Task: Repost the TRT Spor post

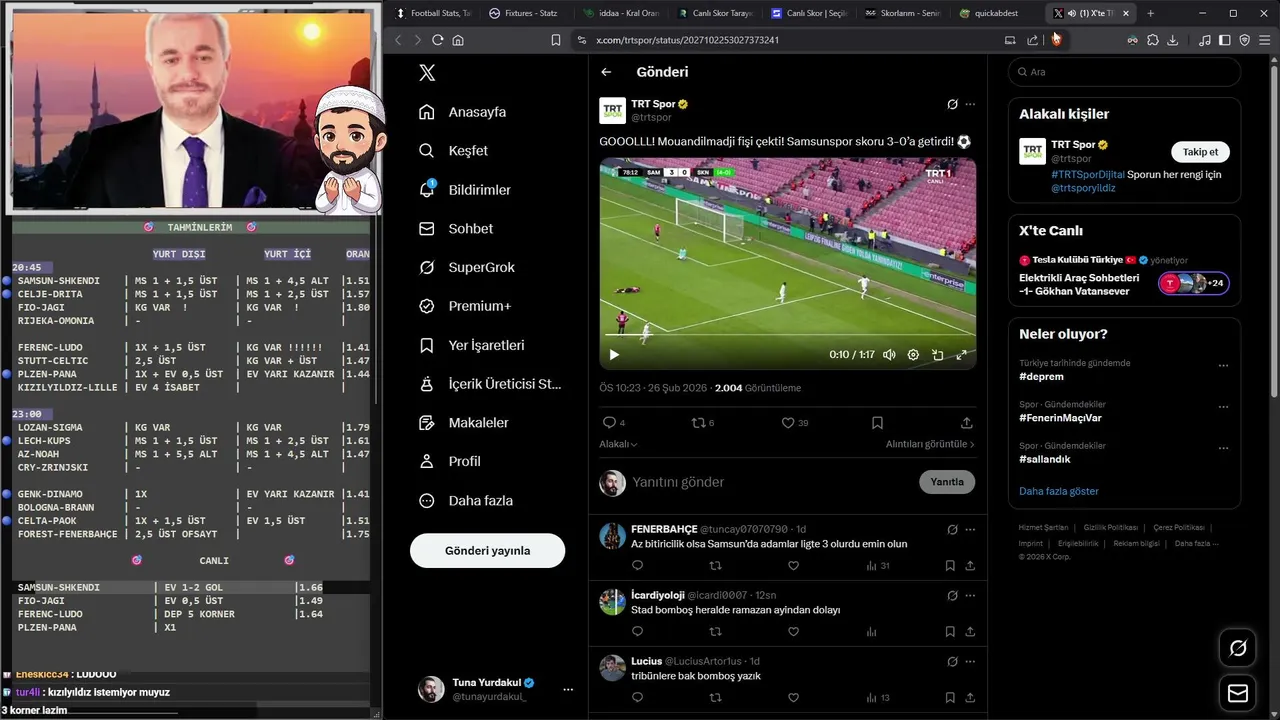Action: point(703,423)
